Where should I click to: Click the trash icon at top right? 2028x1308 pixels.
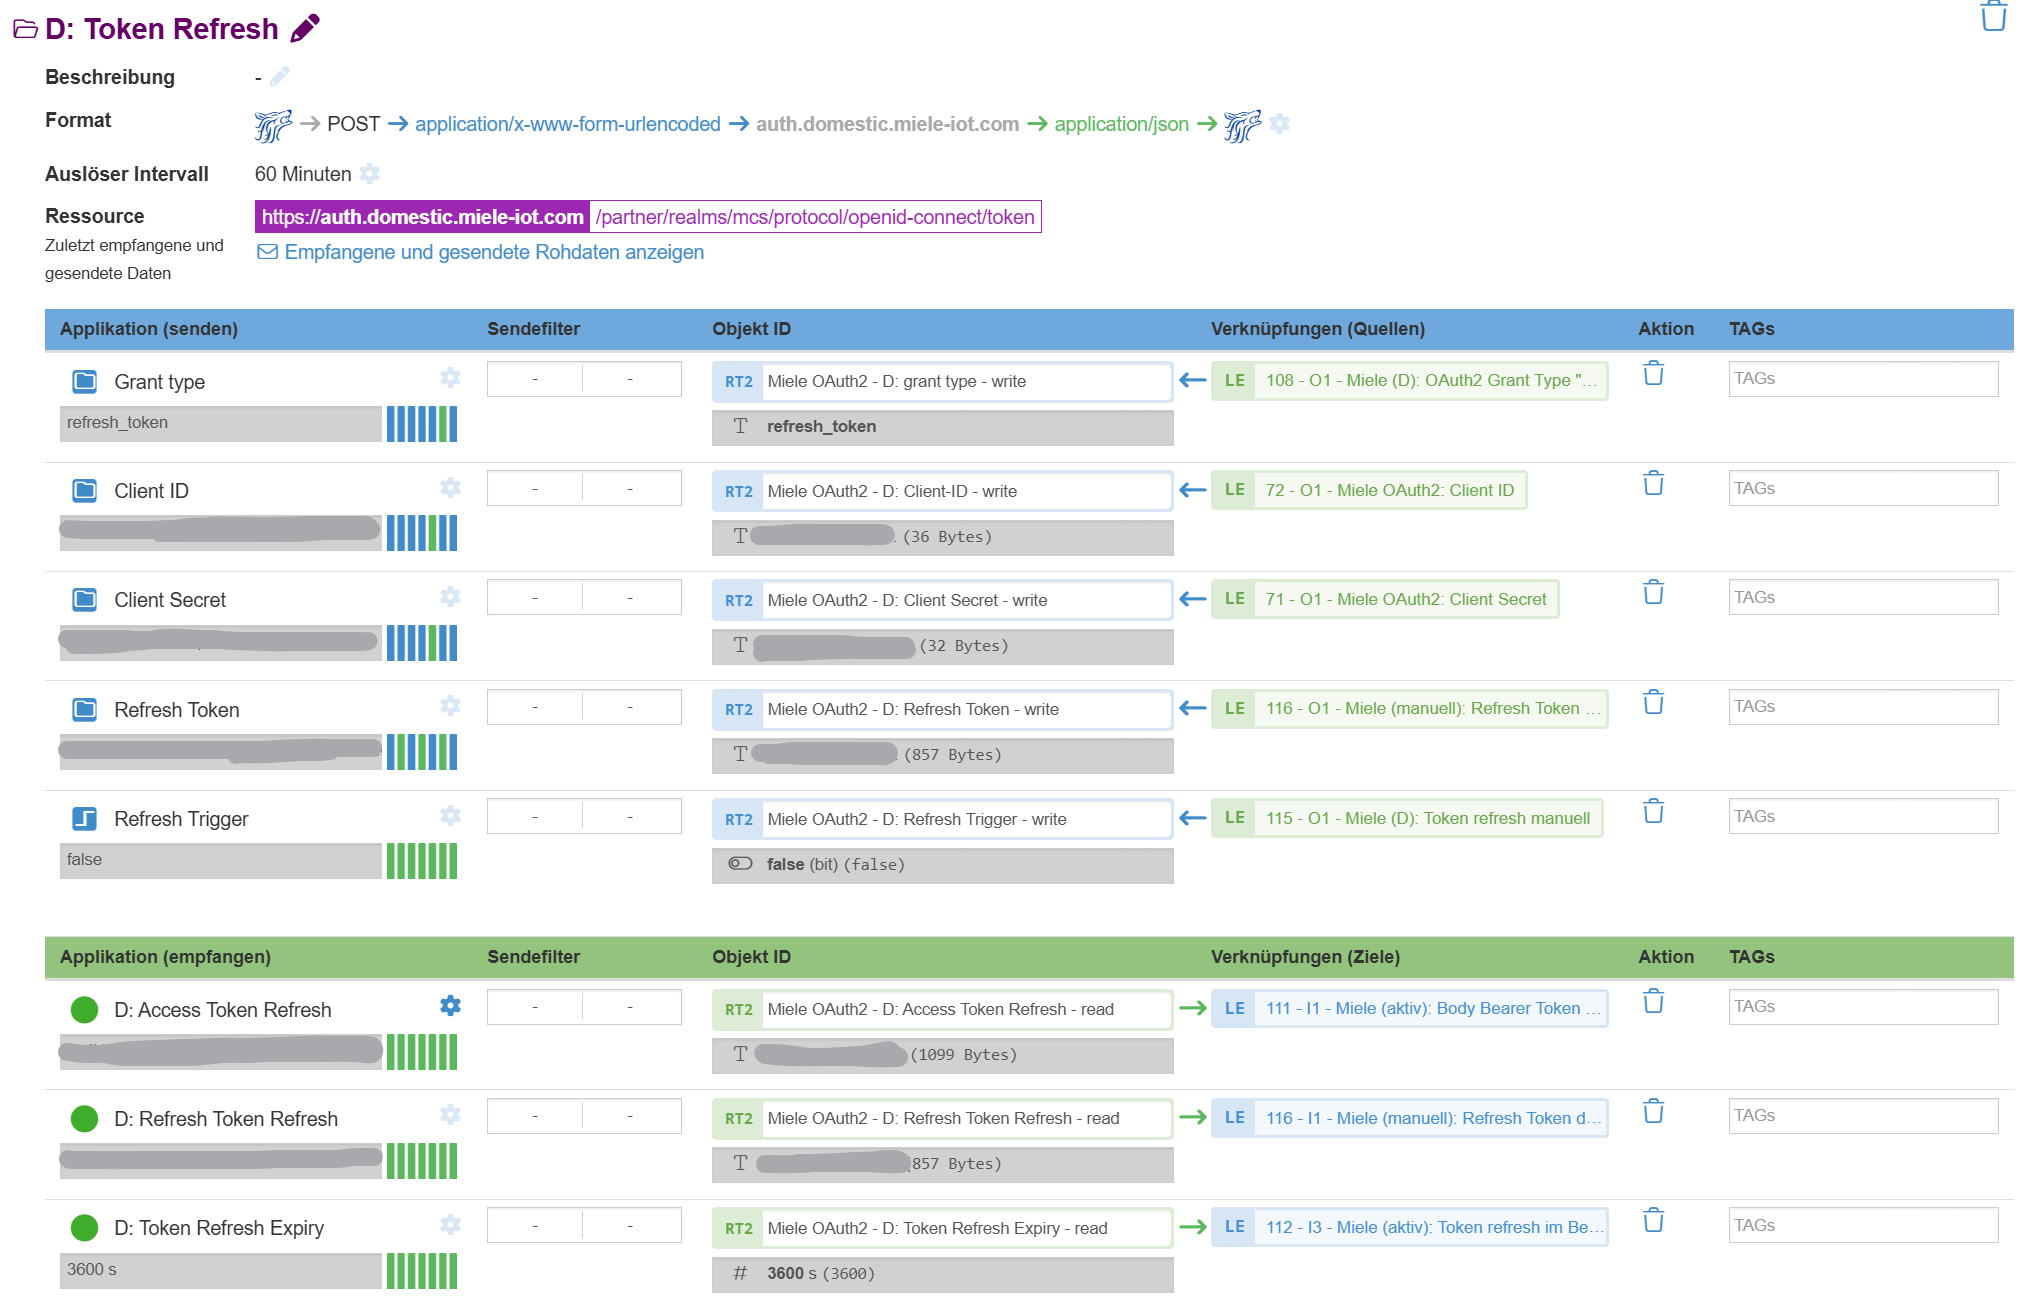pos(1993,17)
